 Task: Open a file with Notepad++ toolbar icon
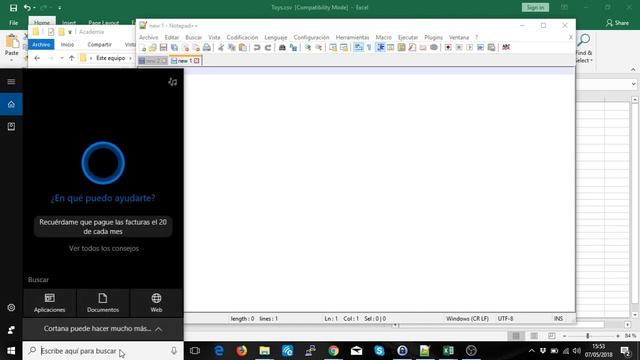click(153, 47)
